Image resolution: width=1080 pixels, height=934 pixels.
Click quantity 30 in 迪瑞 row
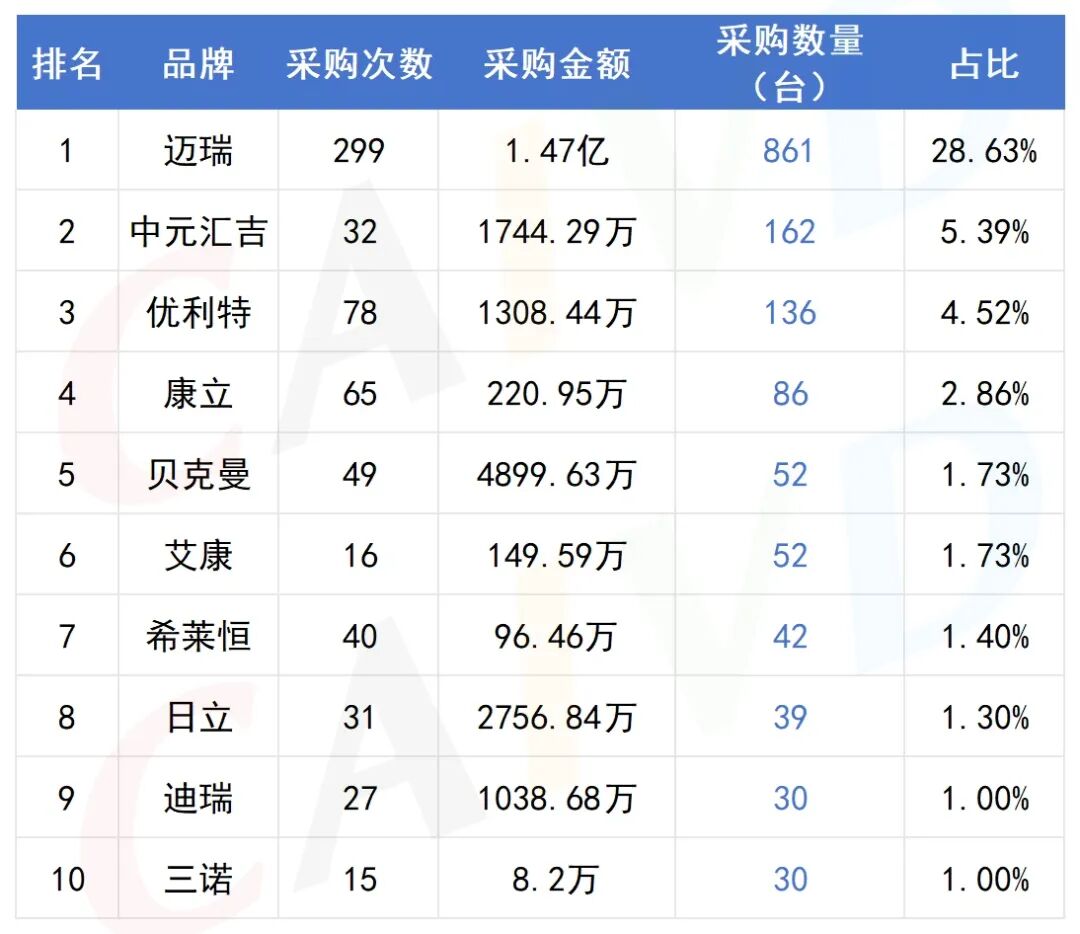(x=790, y=798)
